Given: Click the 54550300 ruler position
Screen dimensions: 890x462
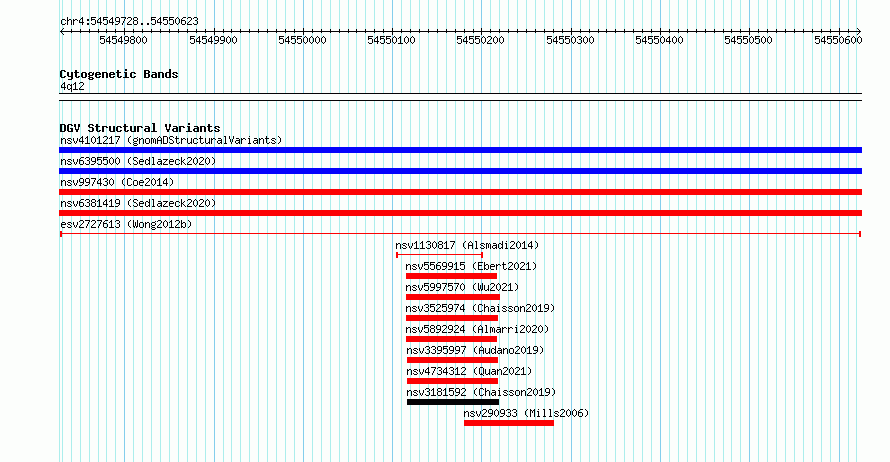Looking at the screenshot, I should [x=570, y=40].
